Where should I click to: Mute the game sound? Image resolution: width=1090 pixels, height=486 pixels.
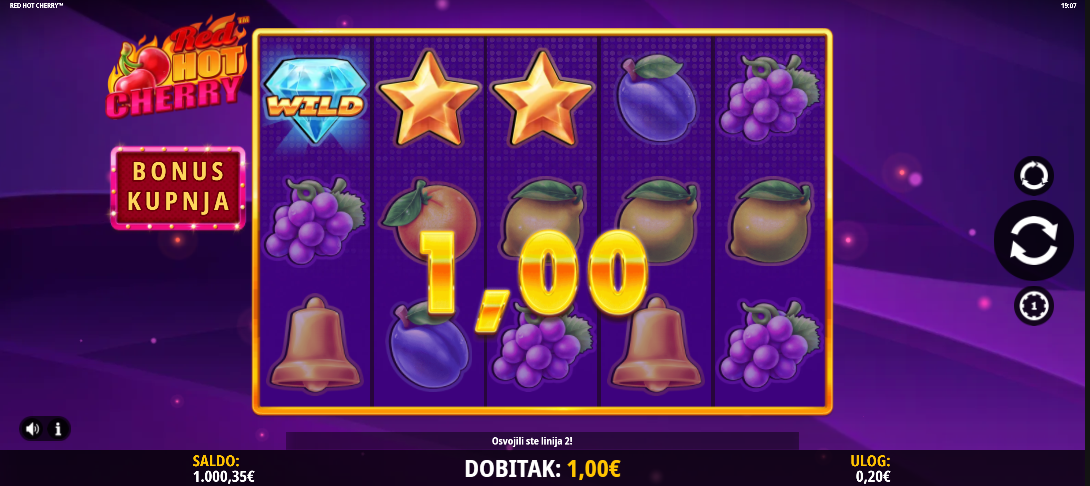[33, 429]
